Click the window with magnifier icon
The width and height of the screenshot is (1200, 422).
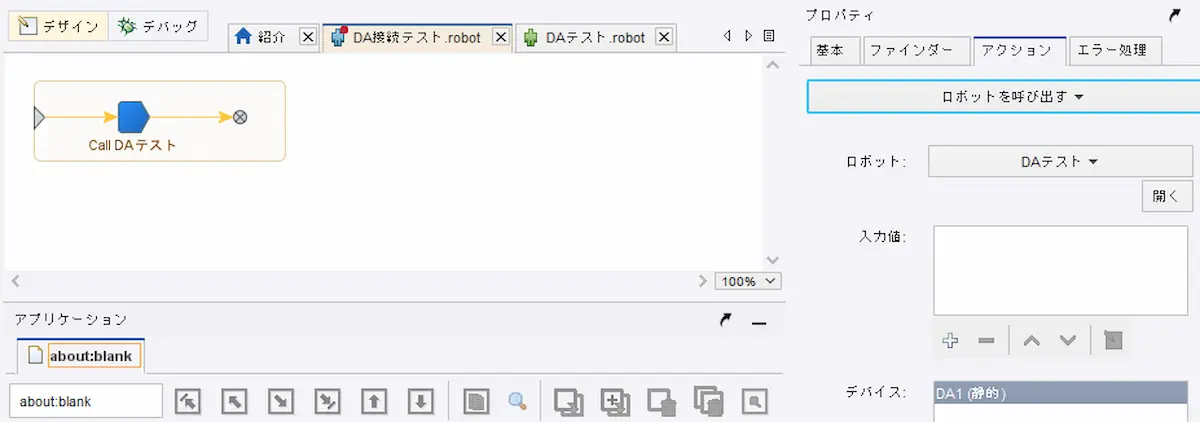tap(755, 401)
